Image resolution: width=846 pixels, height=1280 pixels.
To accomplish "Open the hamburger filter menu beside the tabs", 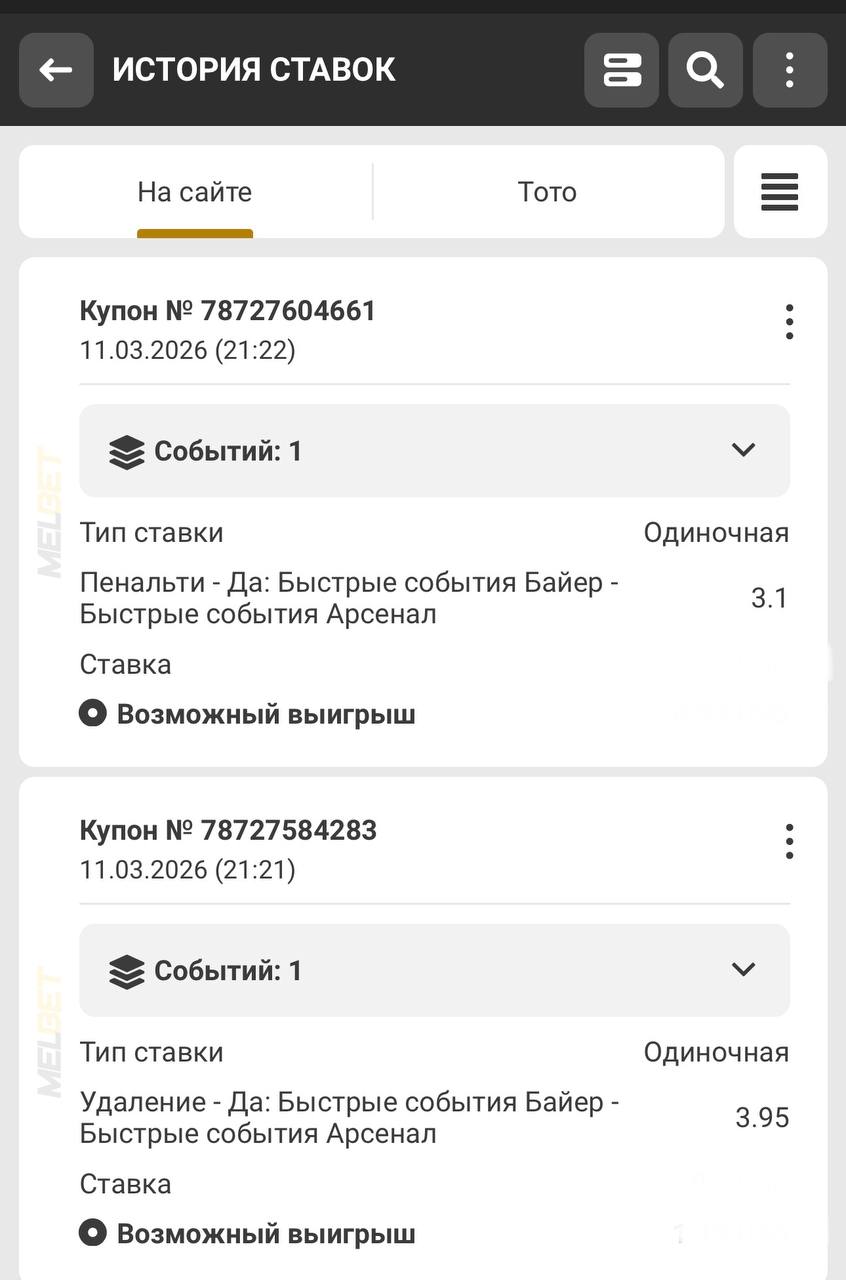I will tap(780, 192).
